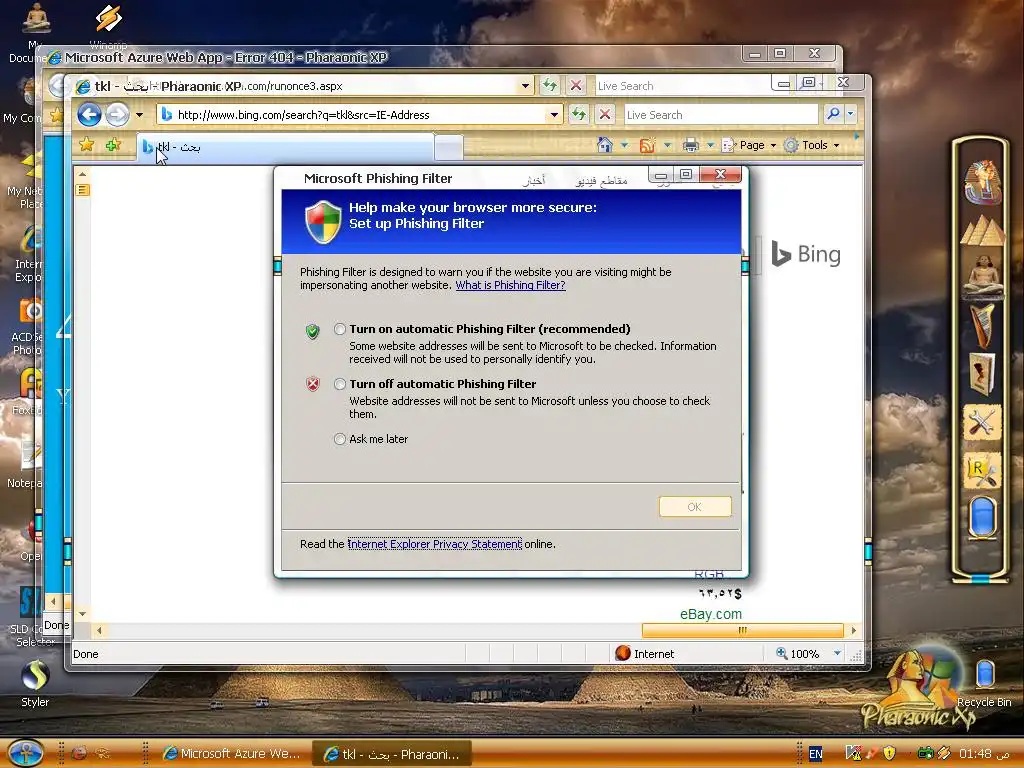Click the vertical scrollbar up arrow

[82, 174]
